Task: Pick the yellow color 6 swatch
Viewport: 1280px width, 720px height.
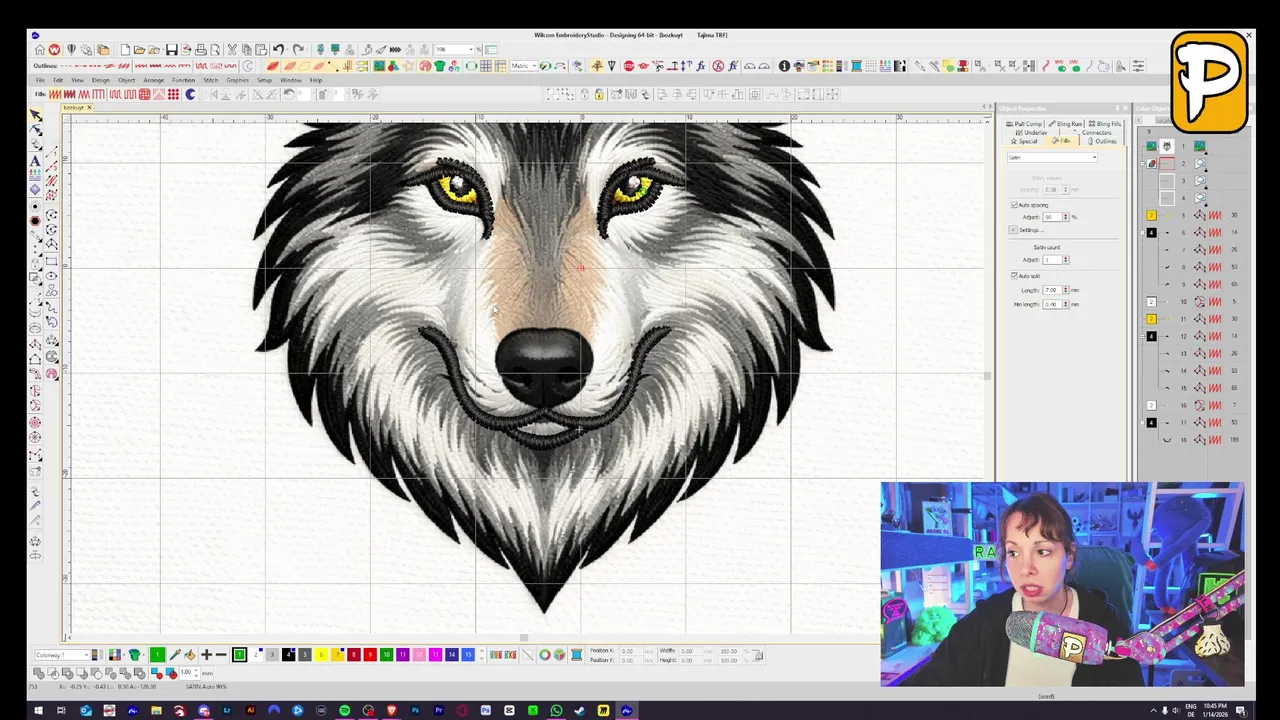Action: [x=321, y=655]
